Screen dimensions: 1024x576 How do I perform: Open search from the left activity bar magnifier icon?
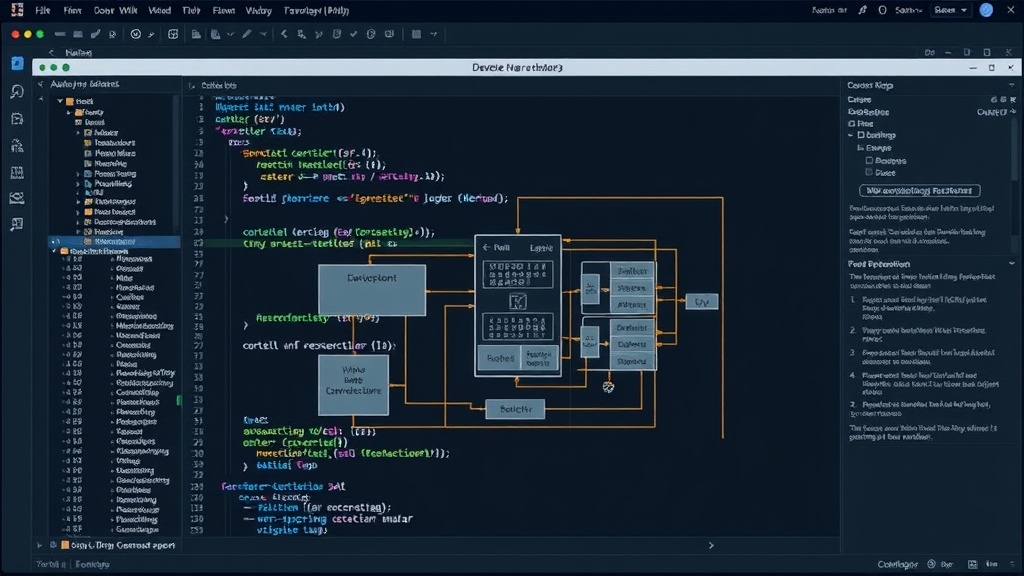point(17,91)
